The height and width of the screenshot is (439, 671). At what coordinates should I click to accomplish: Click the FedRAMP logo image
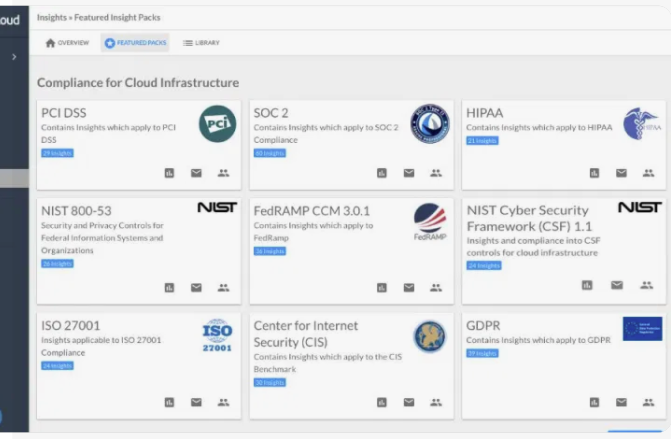pyautogui.click(x=430, y=222)
